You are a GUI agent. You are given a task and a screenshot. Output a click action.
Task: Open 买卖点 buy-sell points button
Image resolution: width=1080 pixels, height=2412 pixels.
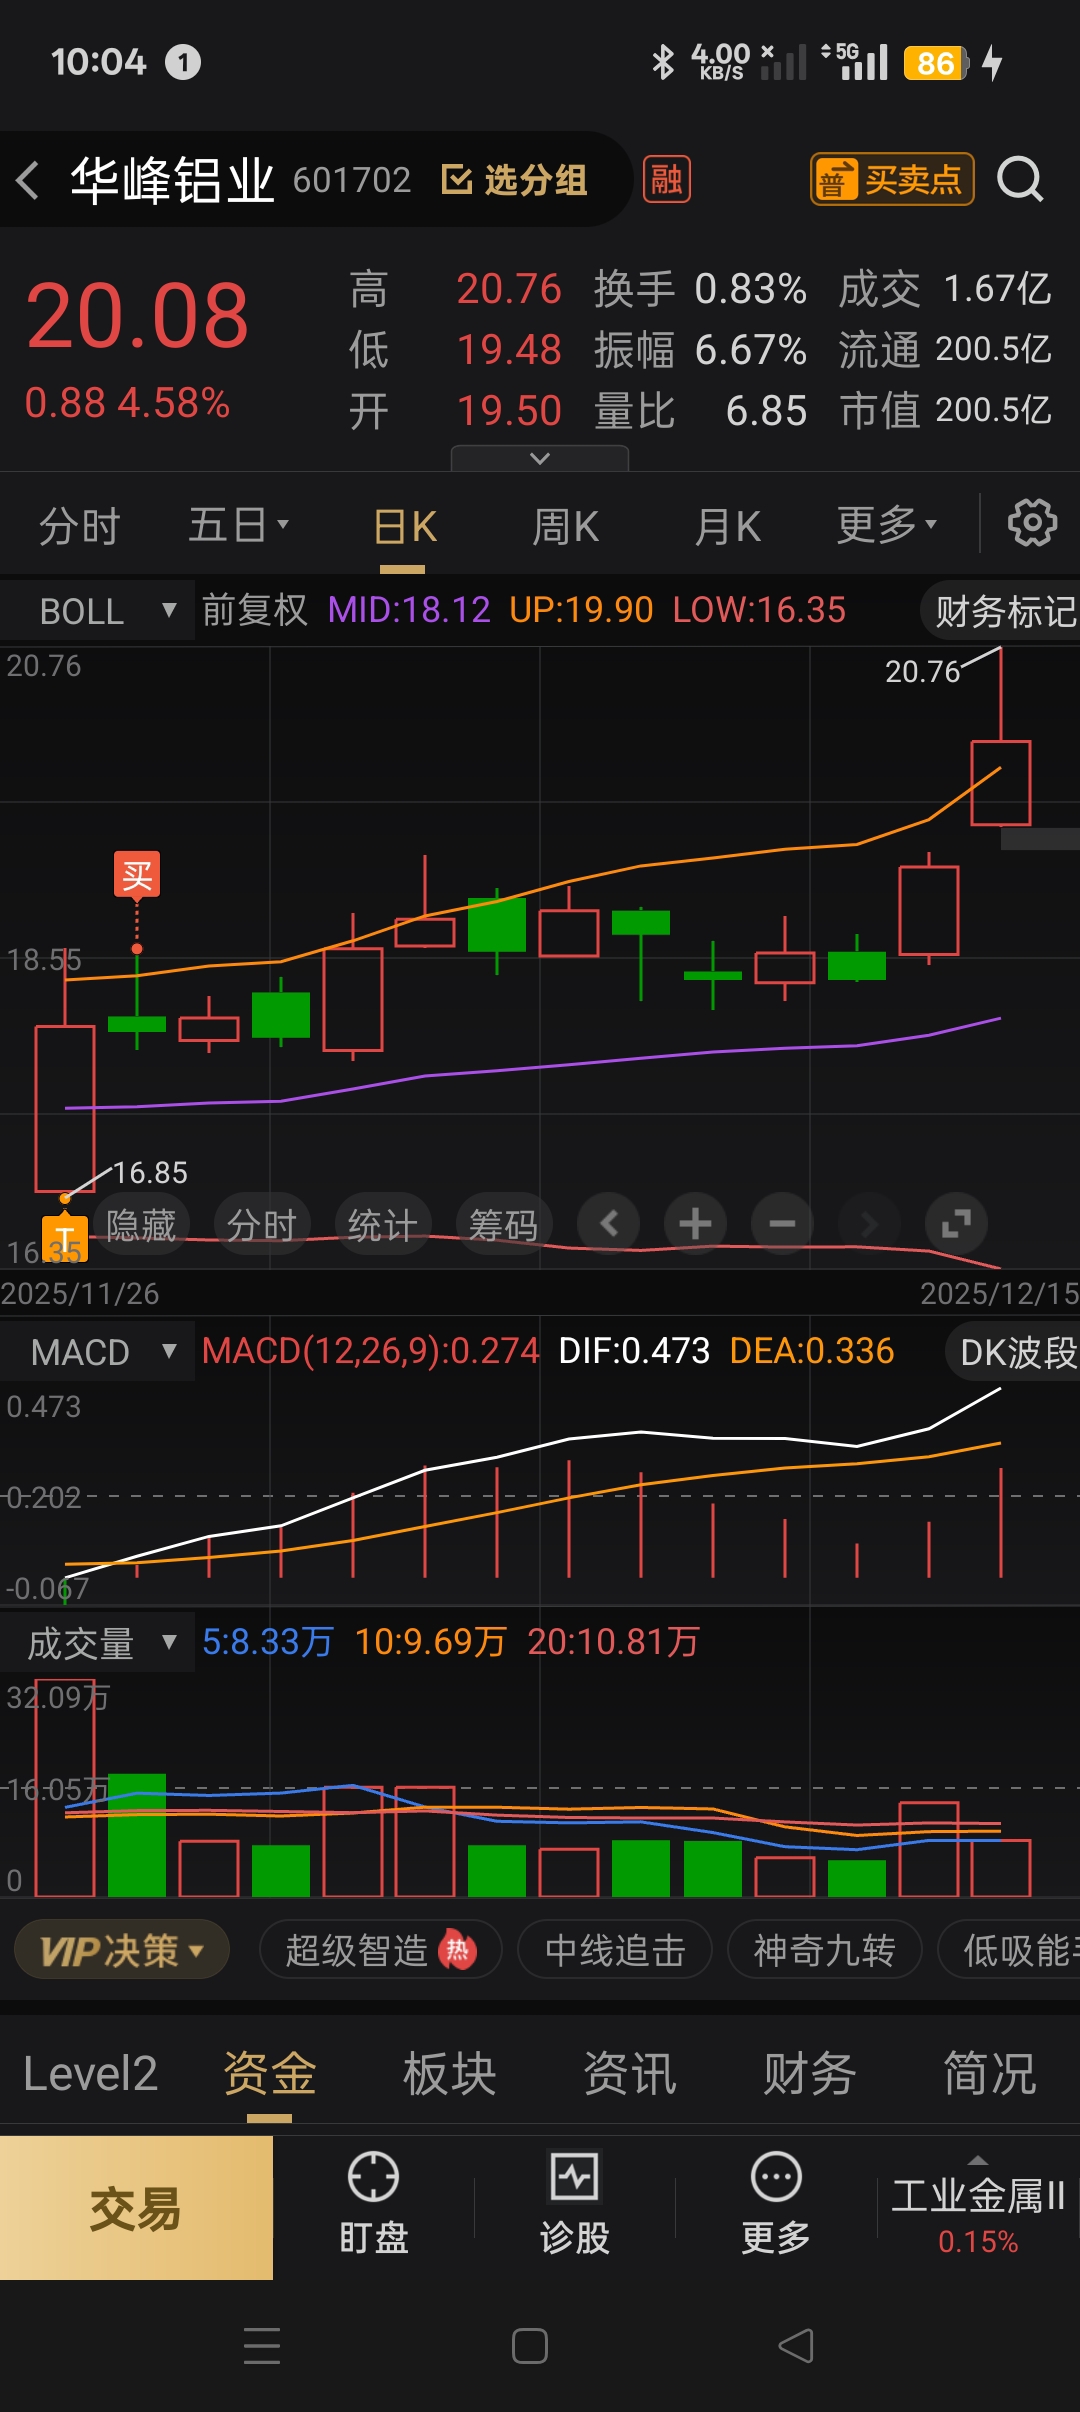click(x=892, y=180)
